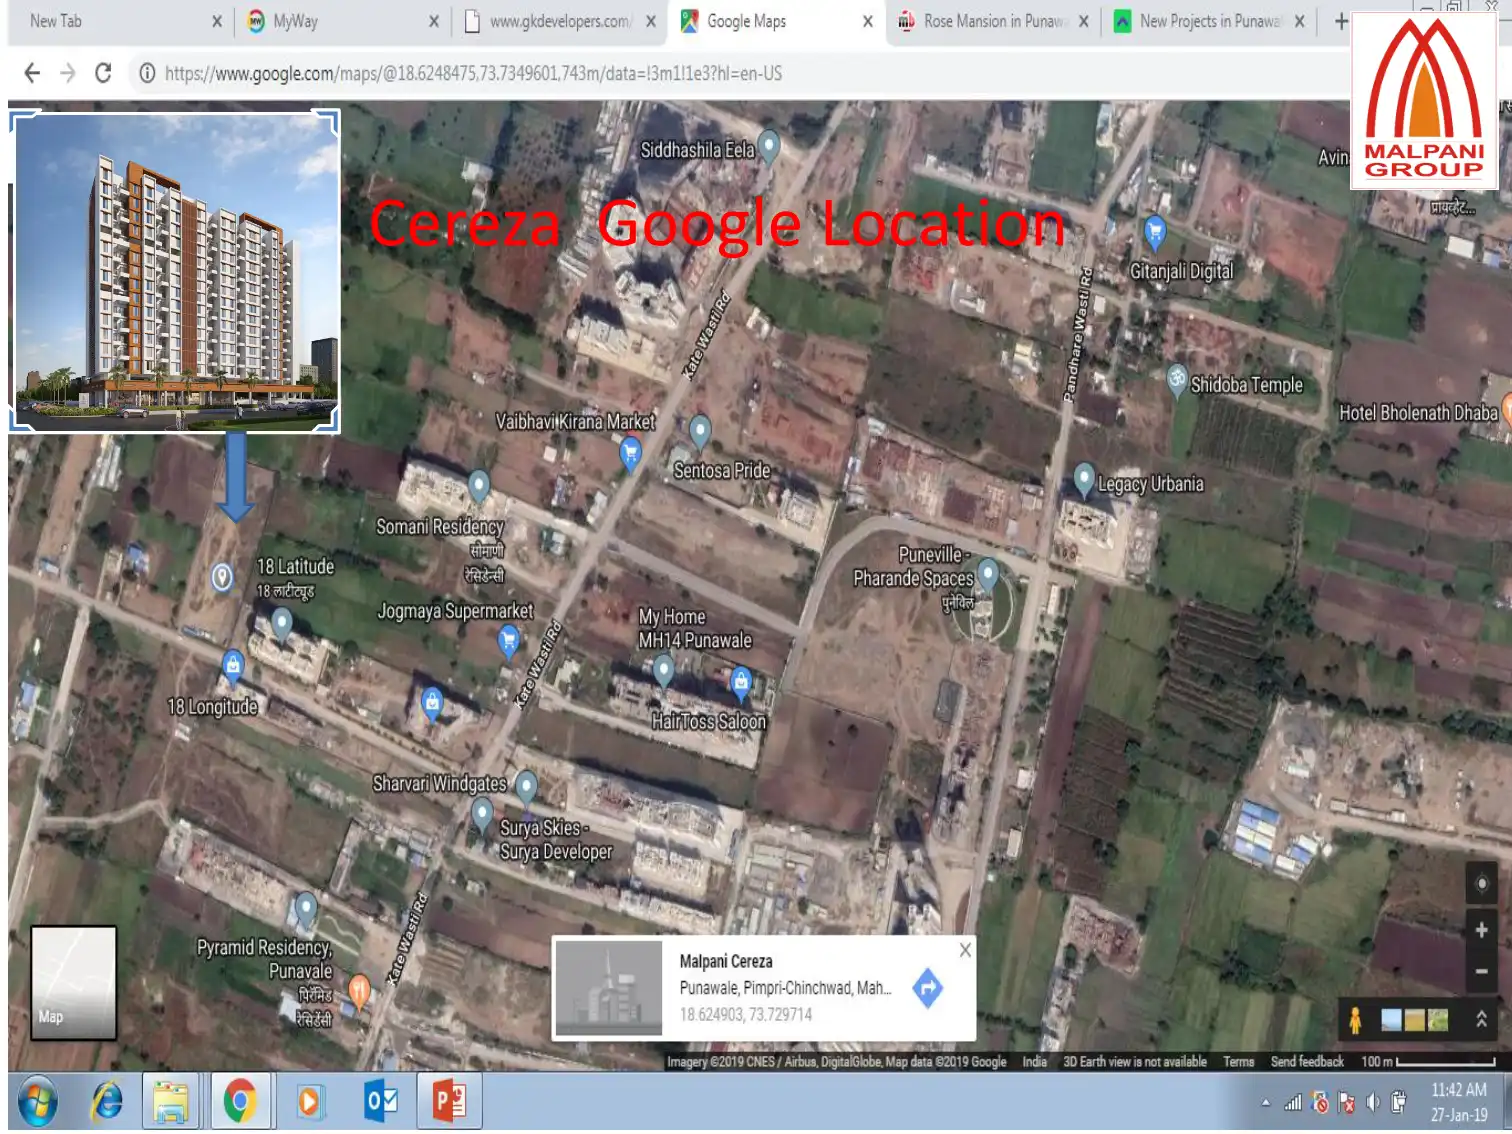
Task: Click the Directions icon on Malpani Cereza card
Action: click(927, 988)
